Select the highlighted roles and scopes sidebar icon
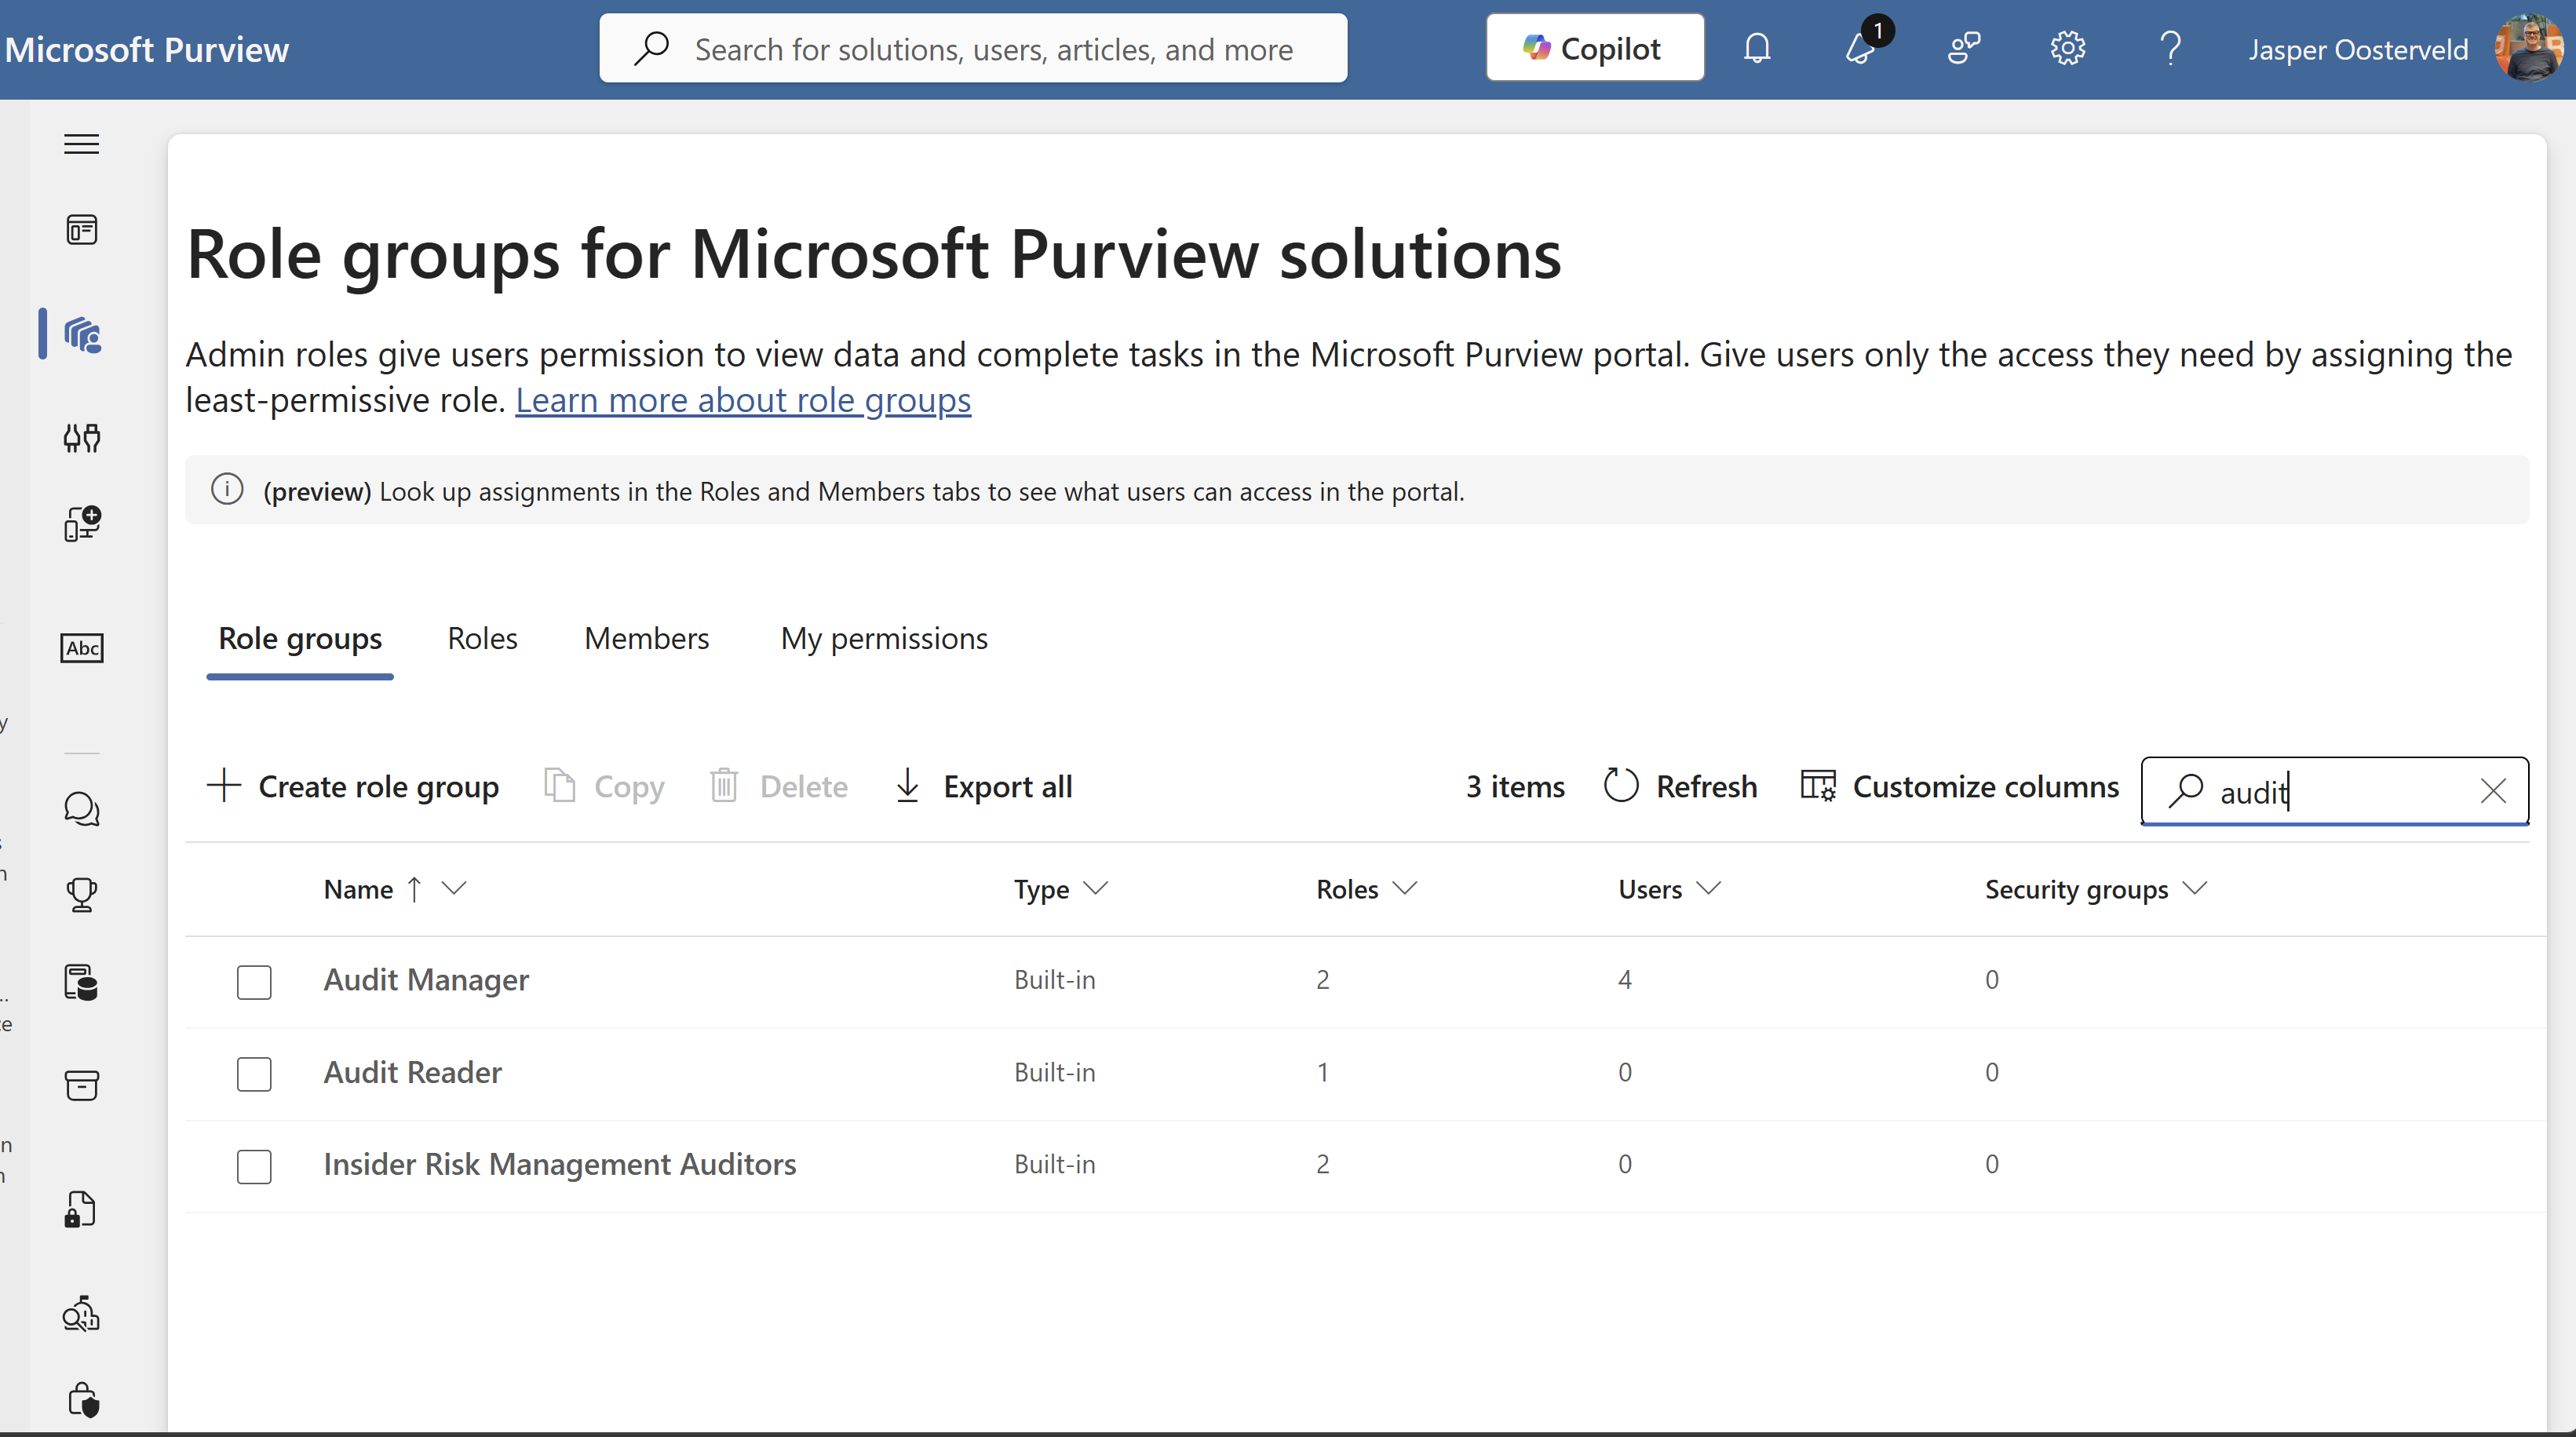Image resolution: width=2576 pixels, height=1437 pixels. 82,335
